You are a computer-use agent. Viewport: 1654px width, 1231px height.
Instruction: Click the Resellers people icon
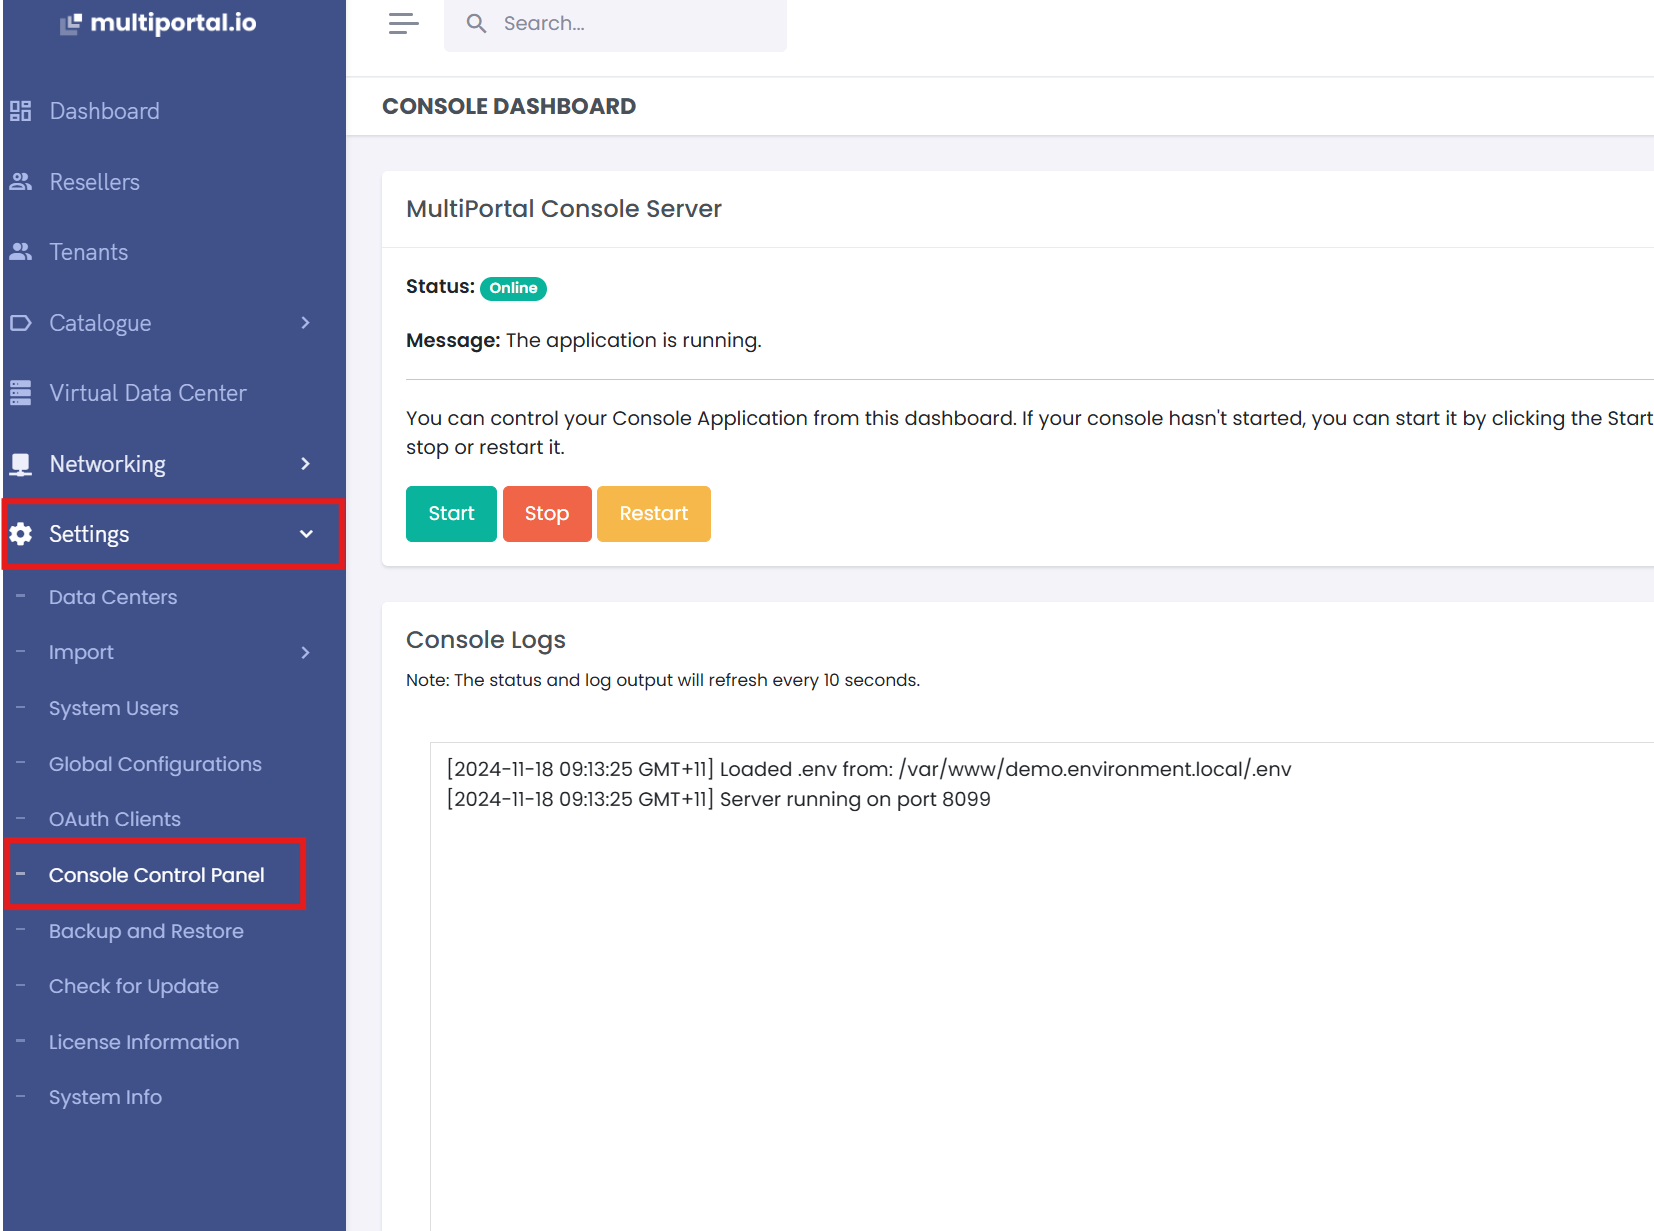[21, 182]
